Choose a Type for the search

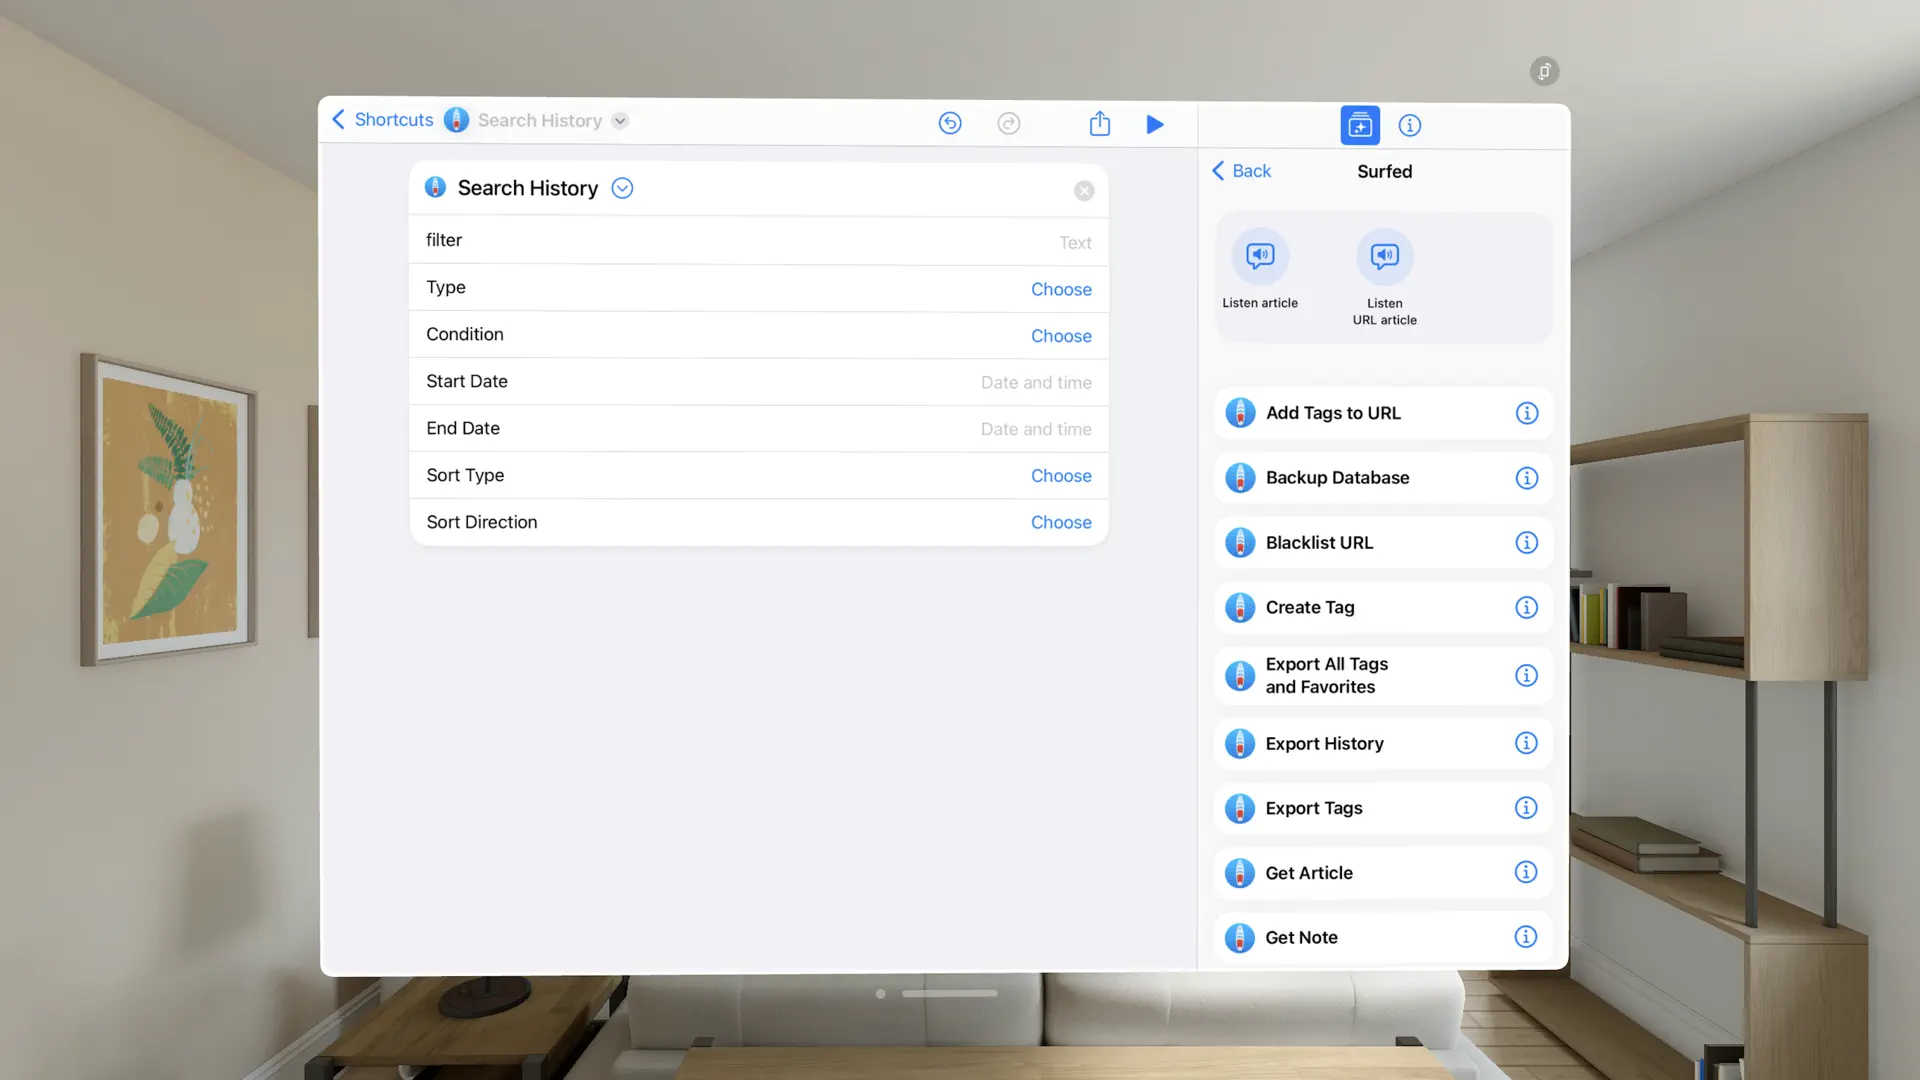coord(1061,289)
